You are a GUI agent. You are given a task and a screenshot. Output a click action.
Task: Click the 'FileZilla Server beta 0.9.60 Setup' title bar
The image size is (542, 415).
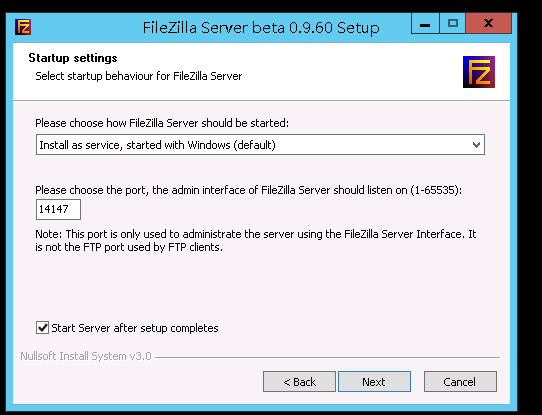[261, 28]
